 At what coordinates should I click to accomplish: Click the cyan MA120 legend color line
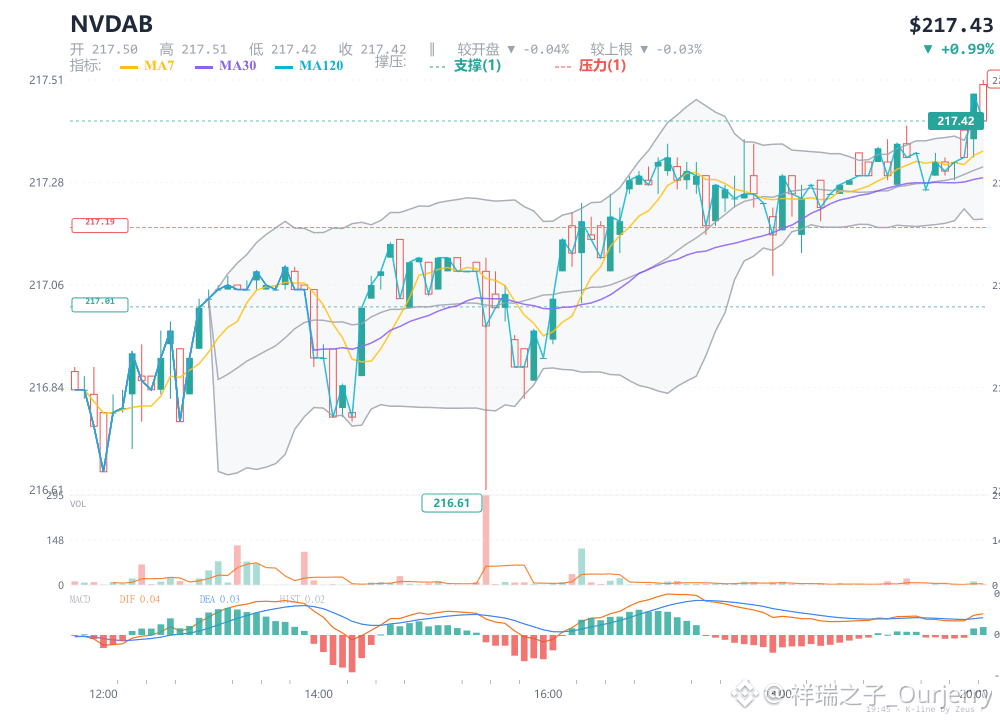(284, 67)
